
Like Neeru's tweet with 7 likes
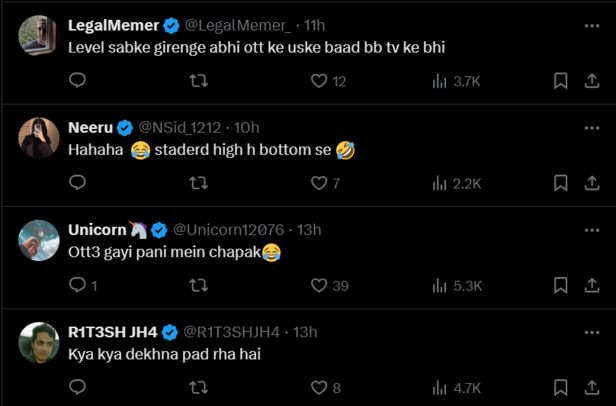[x=320, y=183]
